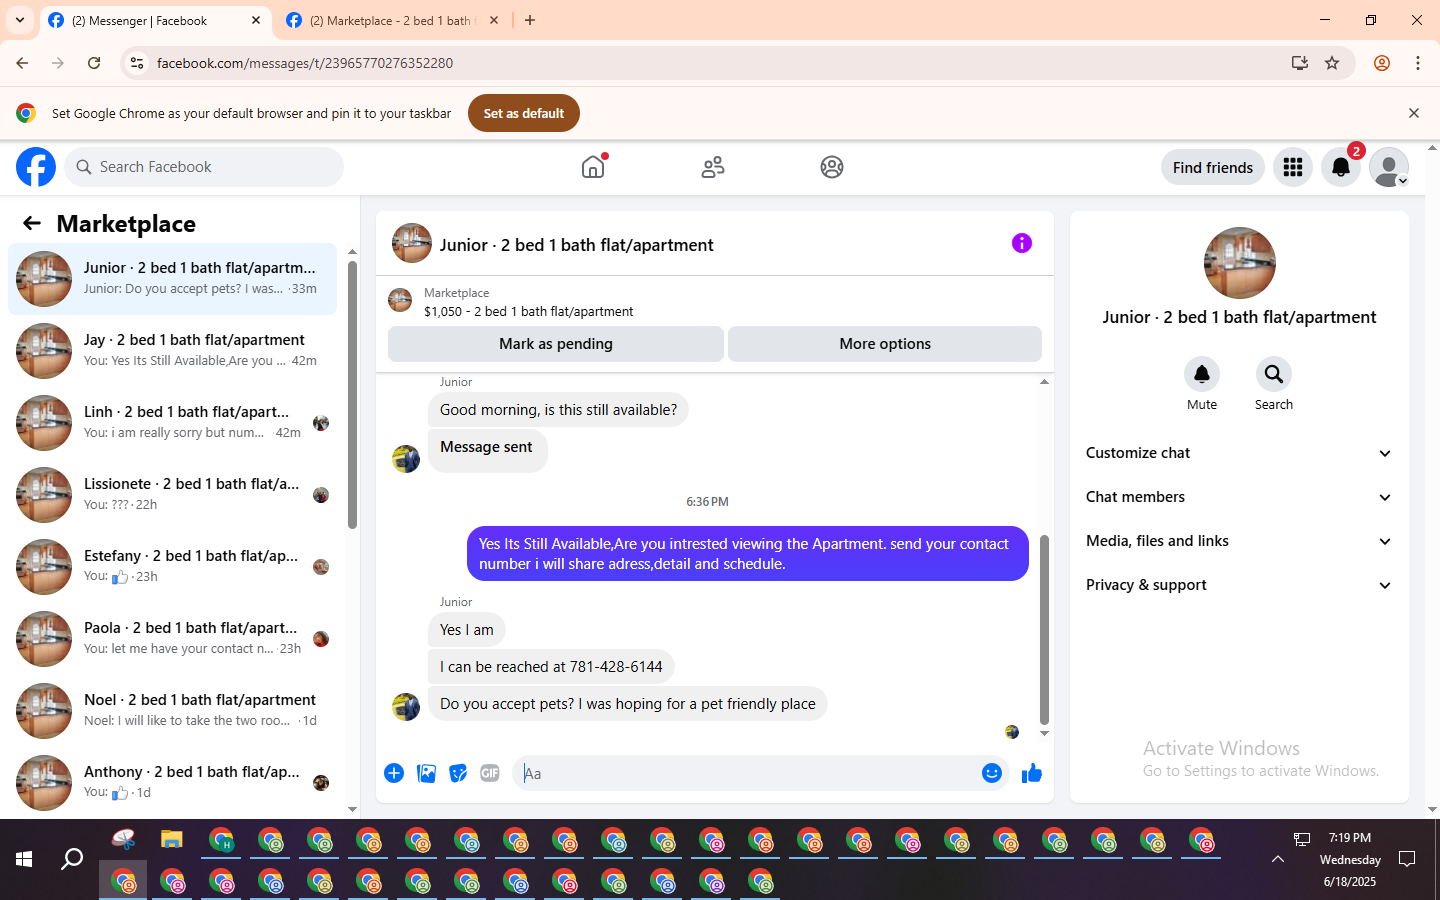Screen dimensions: 1440x900
Task: Open Windows taskbar search
Action: point(72,859)
